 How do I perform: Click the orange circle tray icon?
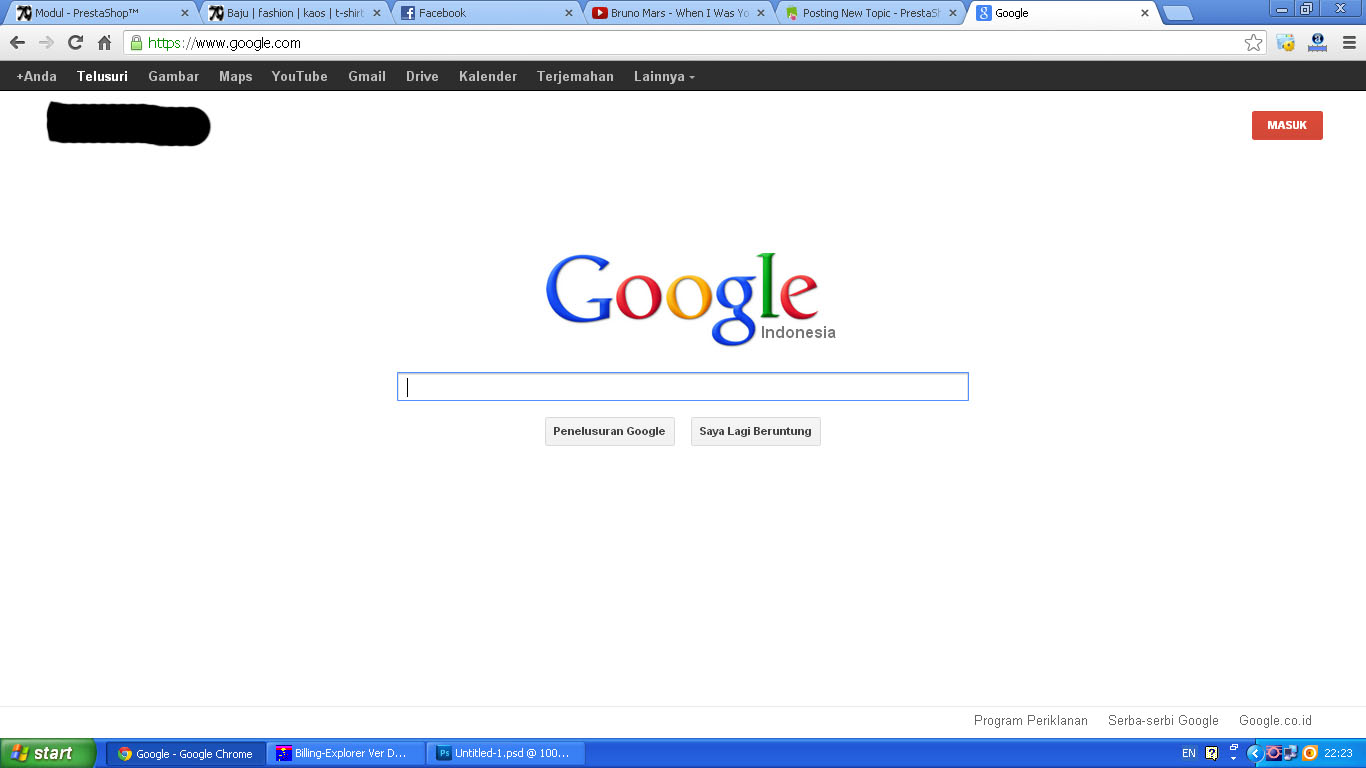(1310, 753)
